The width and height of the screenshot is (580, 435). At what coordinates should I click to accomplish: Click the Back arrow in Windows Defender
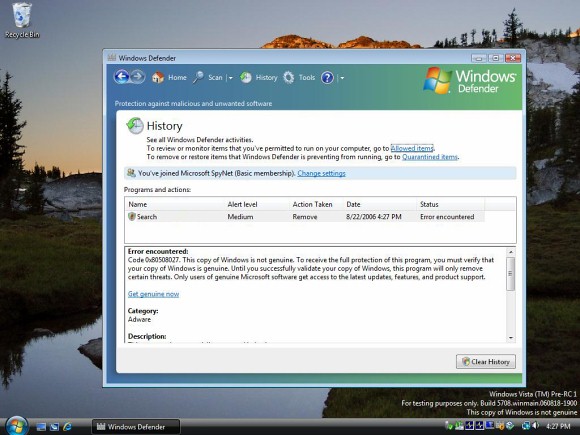(x=121, y=77)
